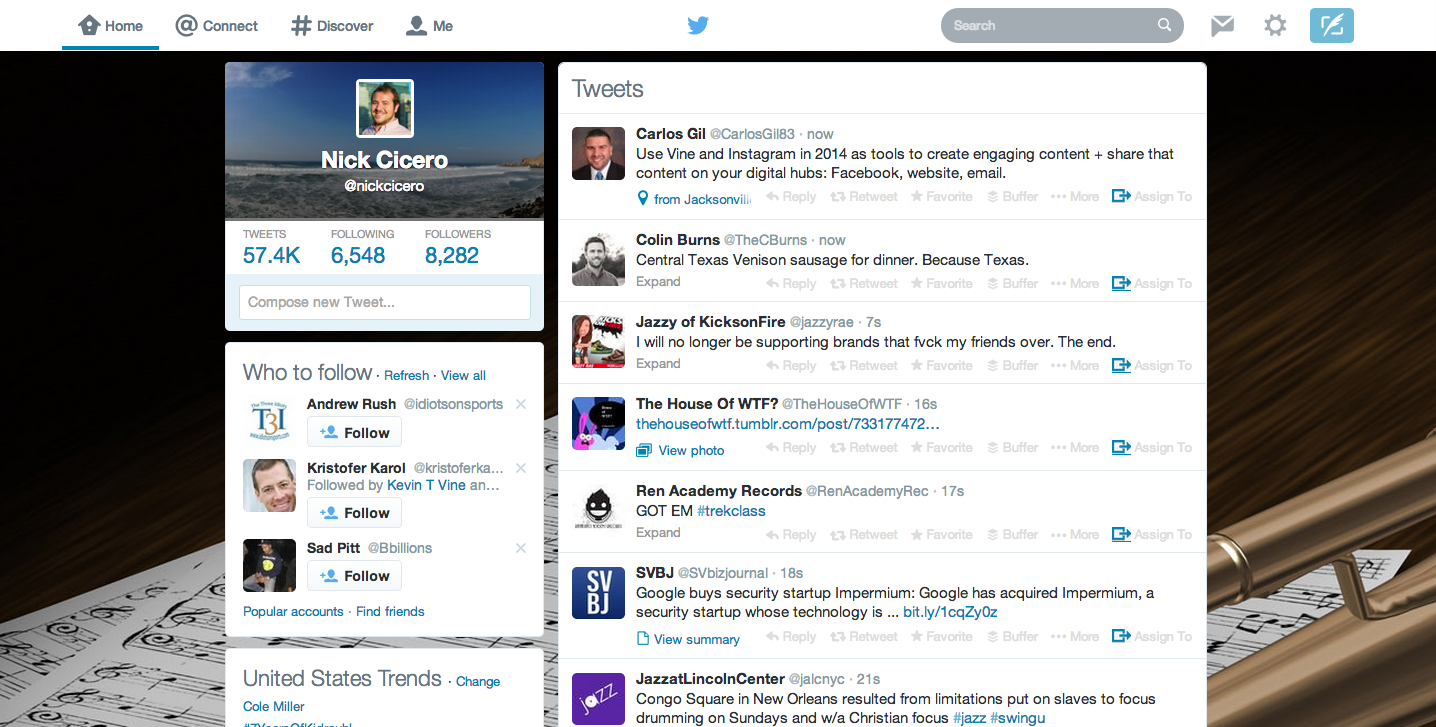
Task: Open More on Jazzy of KicksonFire's tweet
Action: (1075, 366)
